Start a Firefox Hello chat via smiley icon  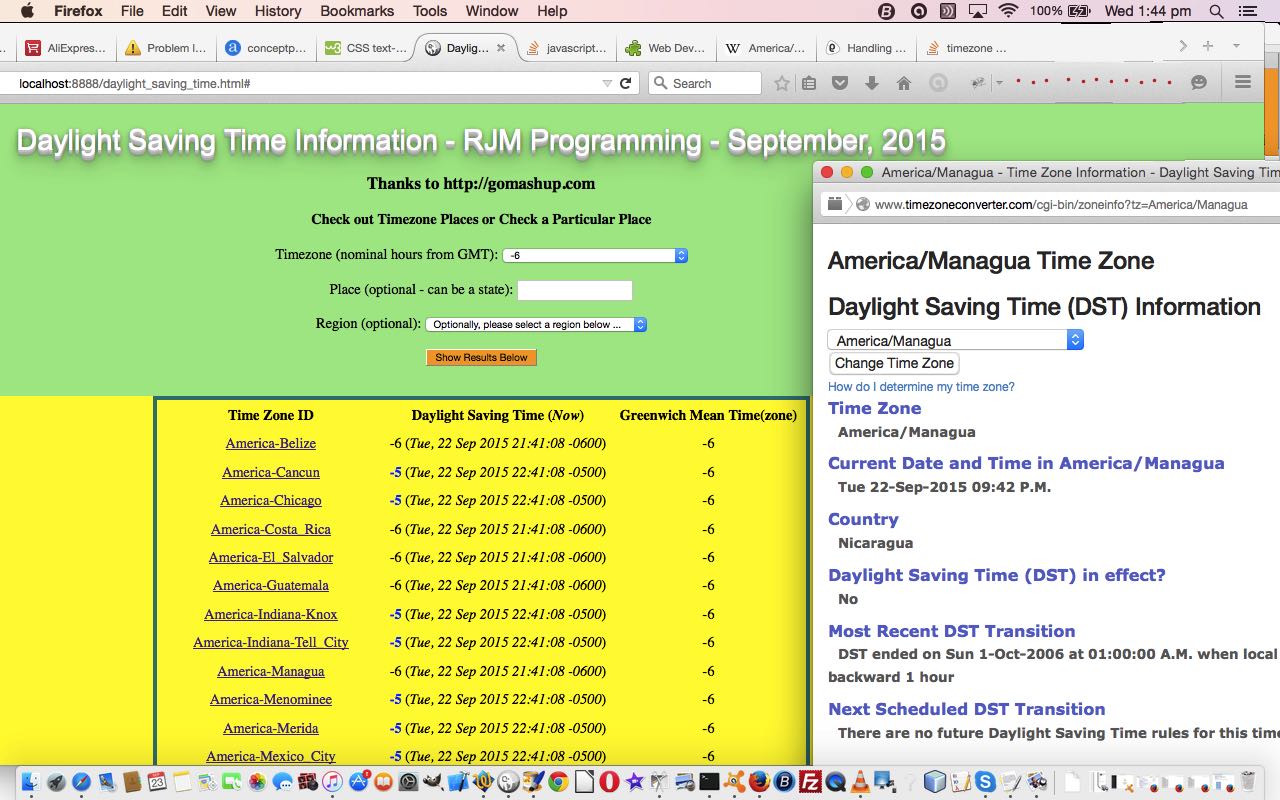coord(1198,82)
